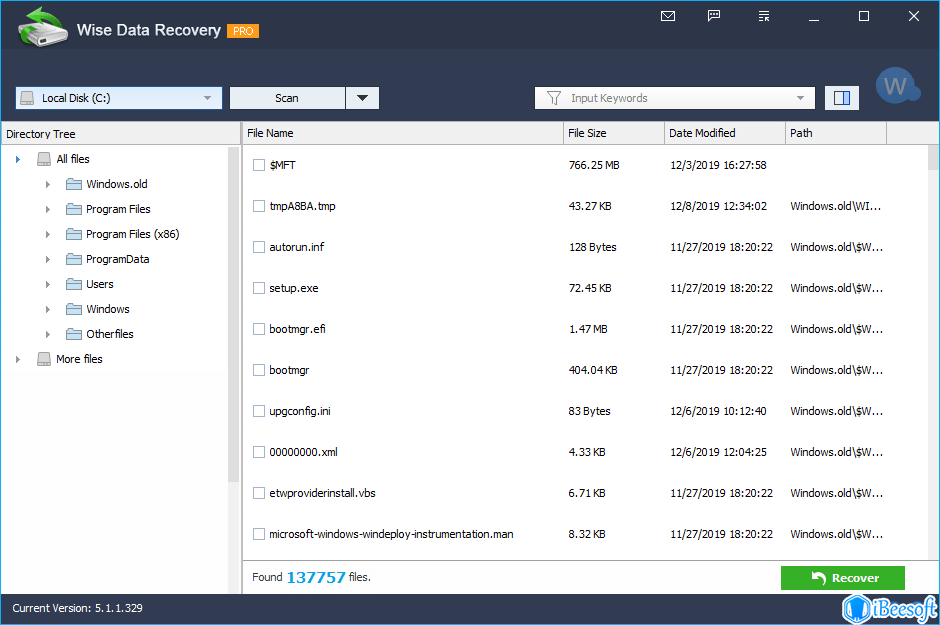Check the setup.exe checkbox

pyautogui.click(x=259, y=288)
